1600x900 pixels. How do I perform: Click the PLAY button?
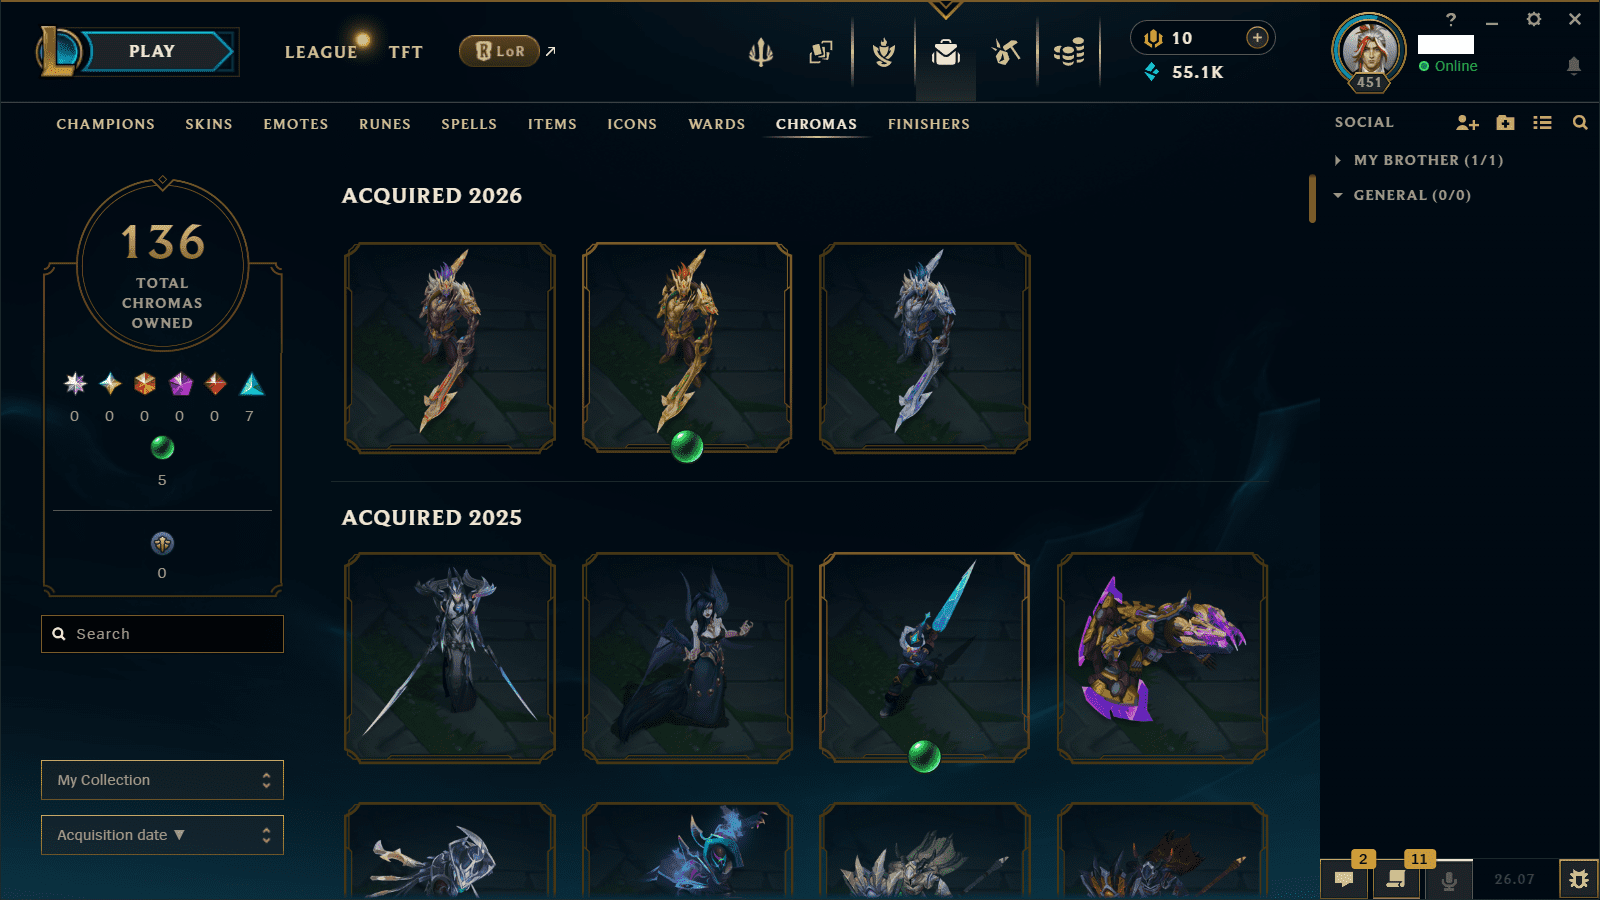pyautogui.click(x=152, y=52)
